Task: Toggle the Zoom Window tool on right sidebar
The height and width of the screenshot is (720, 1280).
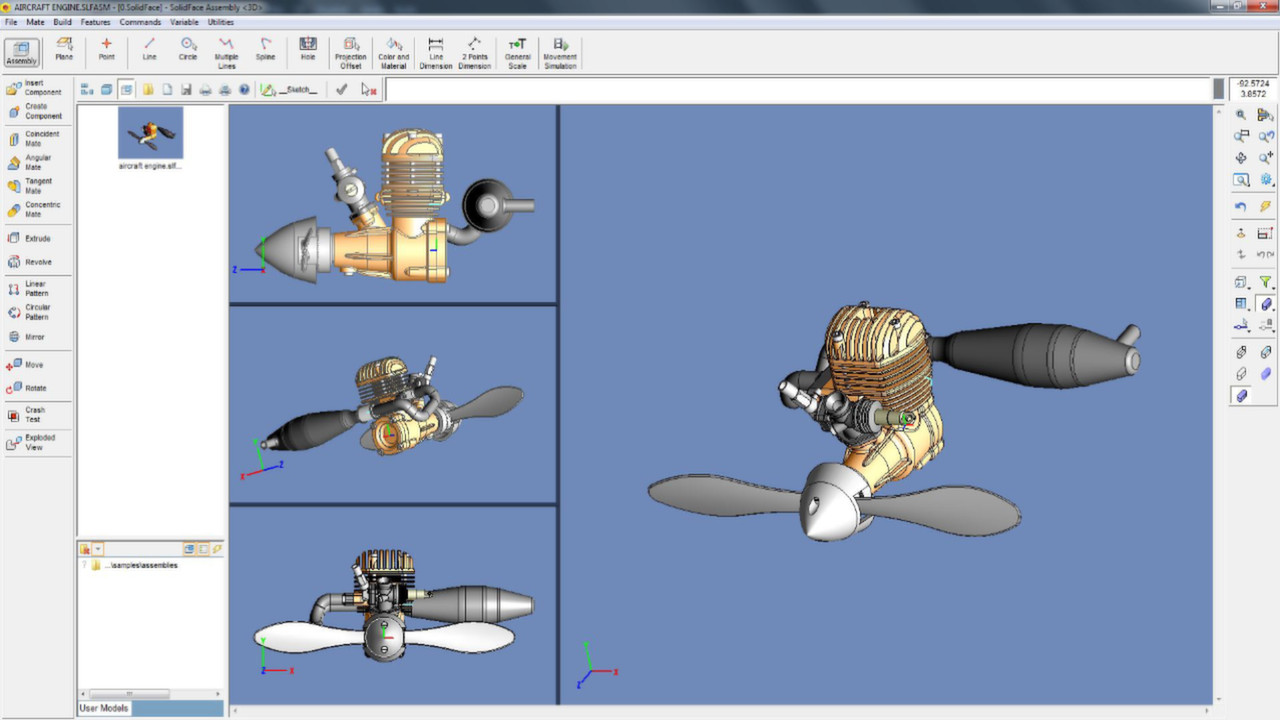Action: pyautogui.click(x=1241, y=180)
